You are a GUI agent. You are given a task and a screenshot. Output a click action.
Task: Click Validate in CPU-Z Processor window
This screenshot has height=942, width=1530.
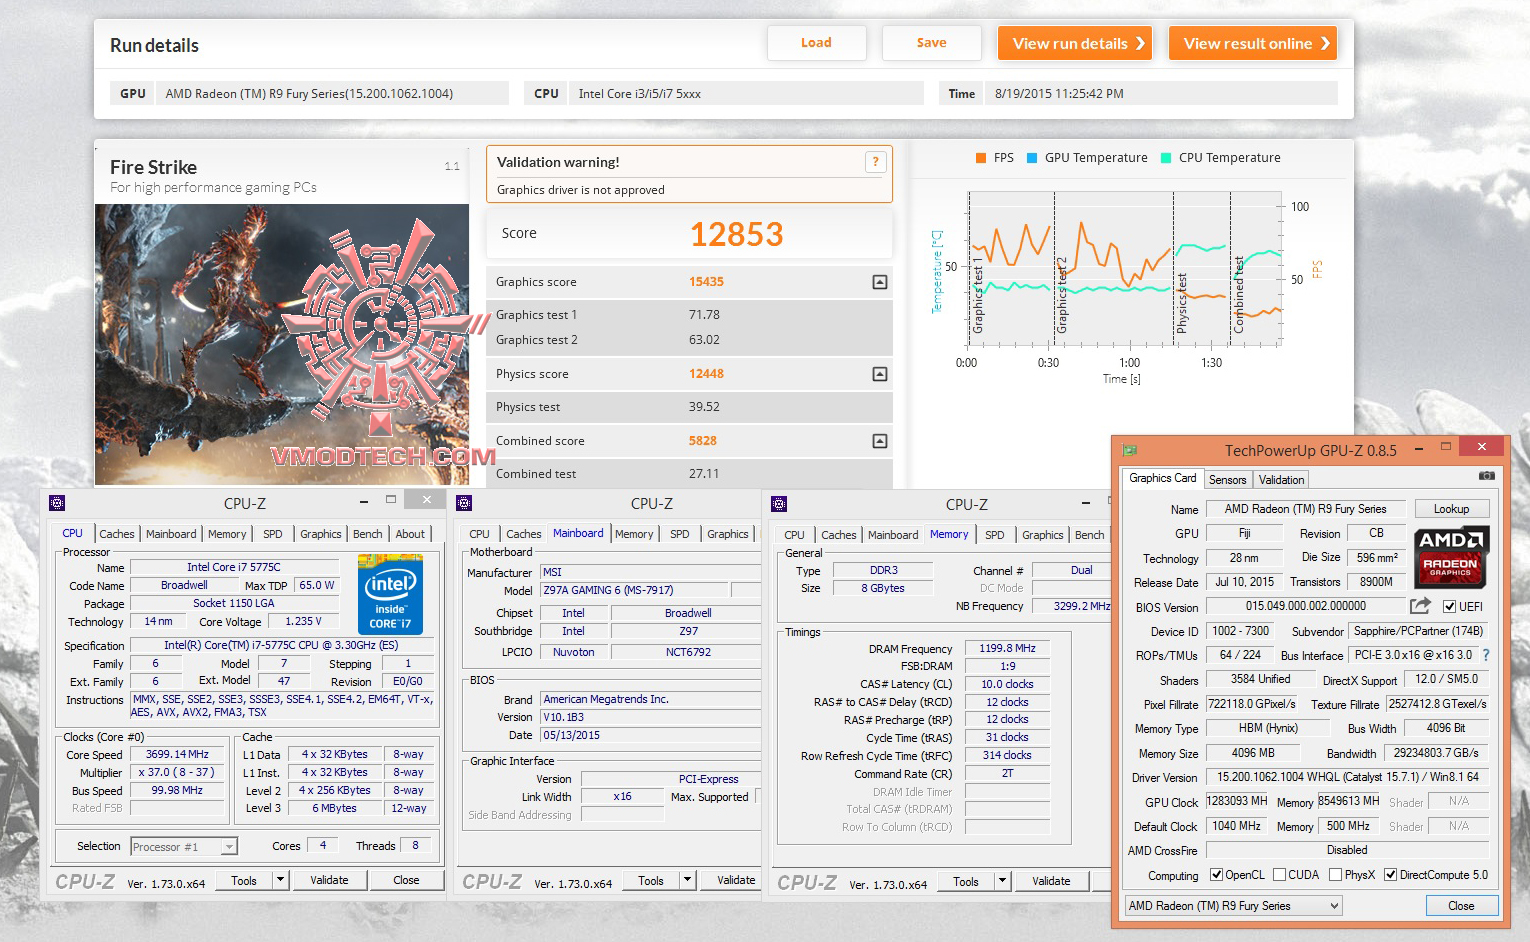coord(329,880)
